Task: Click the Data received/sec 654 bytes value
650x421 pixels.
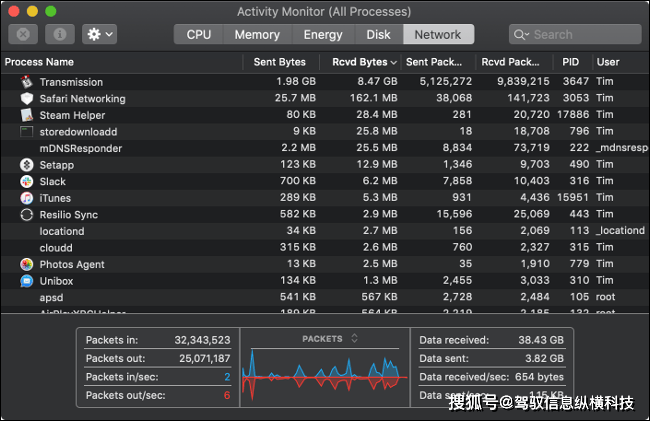Action: coord(539,377)
